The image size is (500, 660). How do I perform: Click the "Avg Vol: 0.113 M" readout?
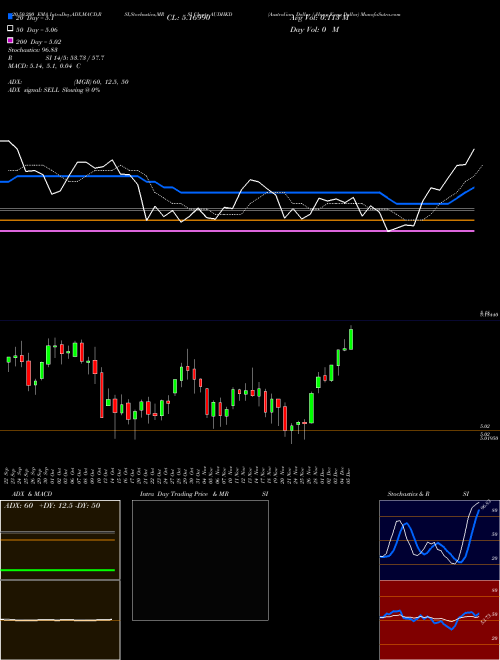[x=319, y=18]
